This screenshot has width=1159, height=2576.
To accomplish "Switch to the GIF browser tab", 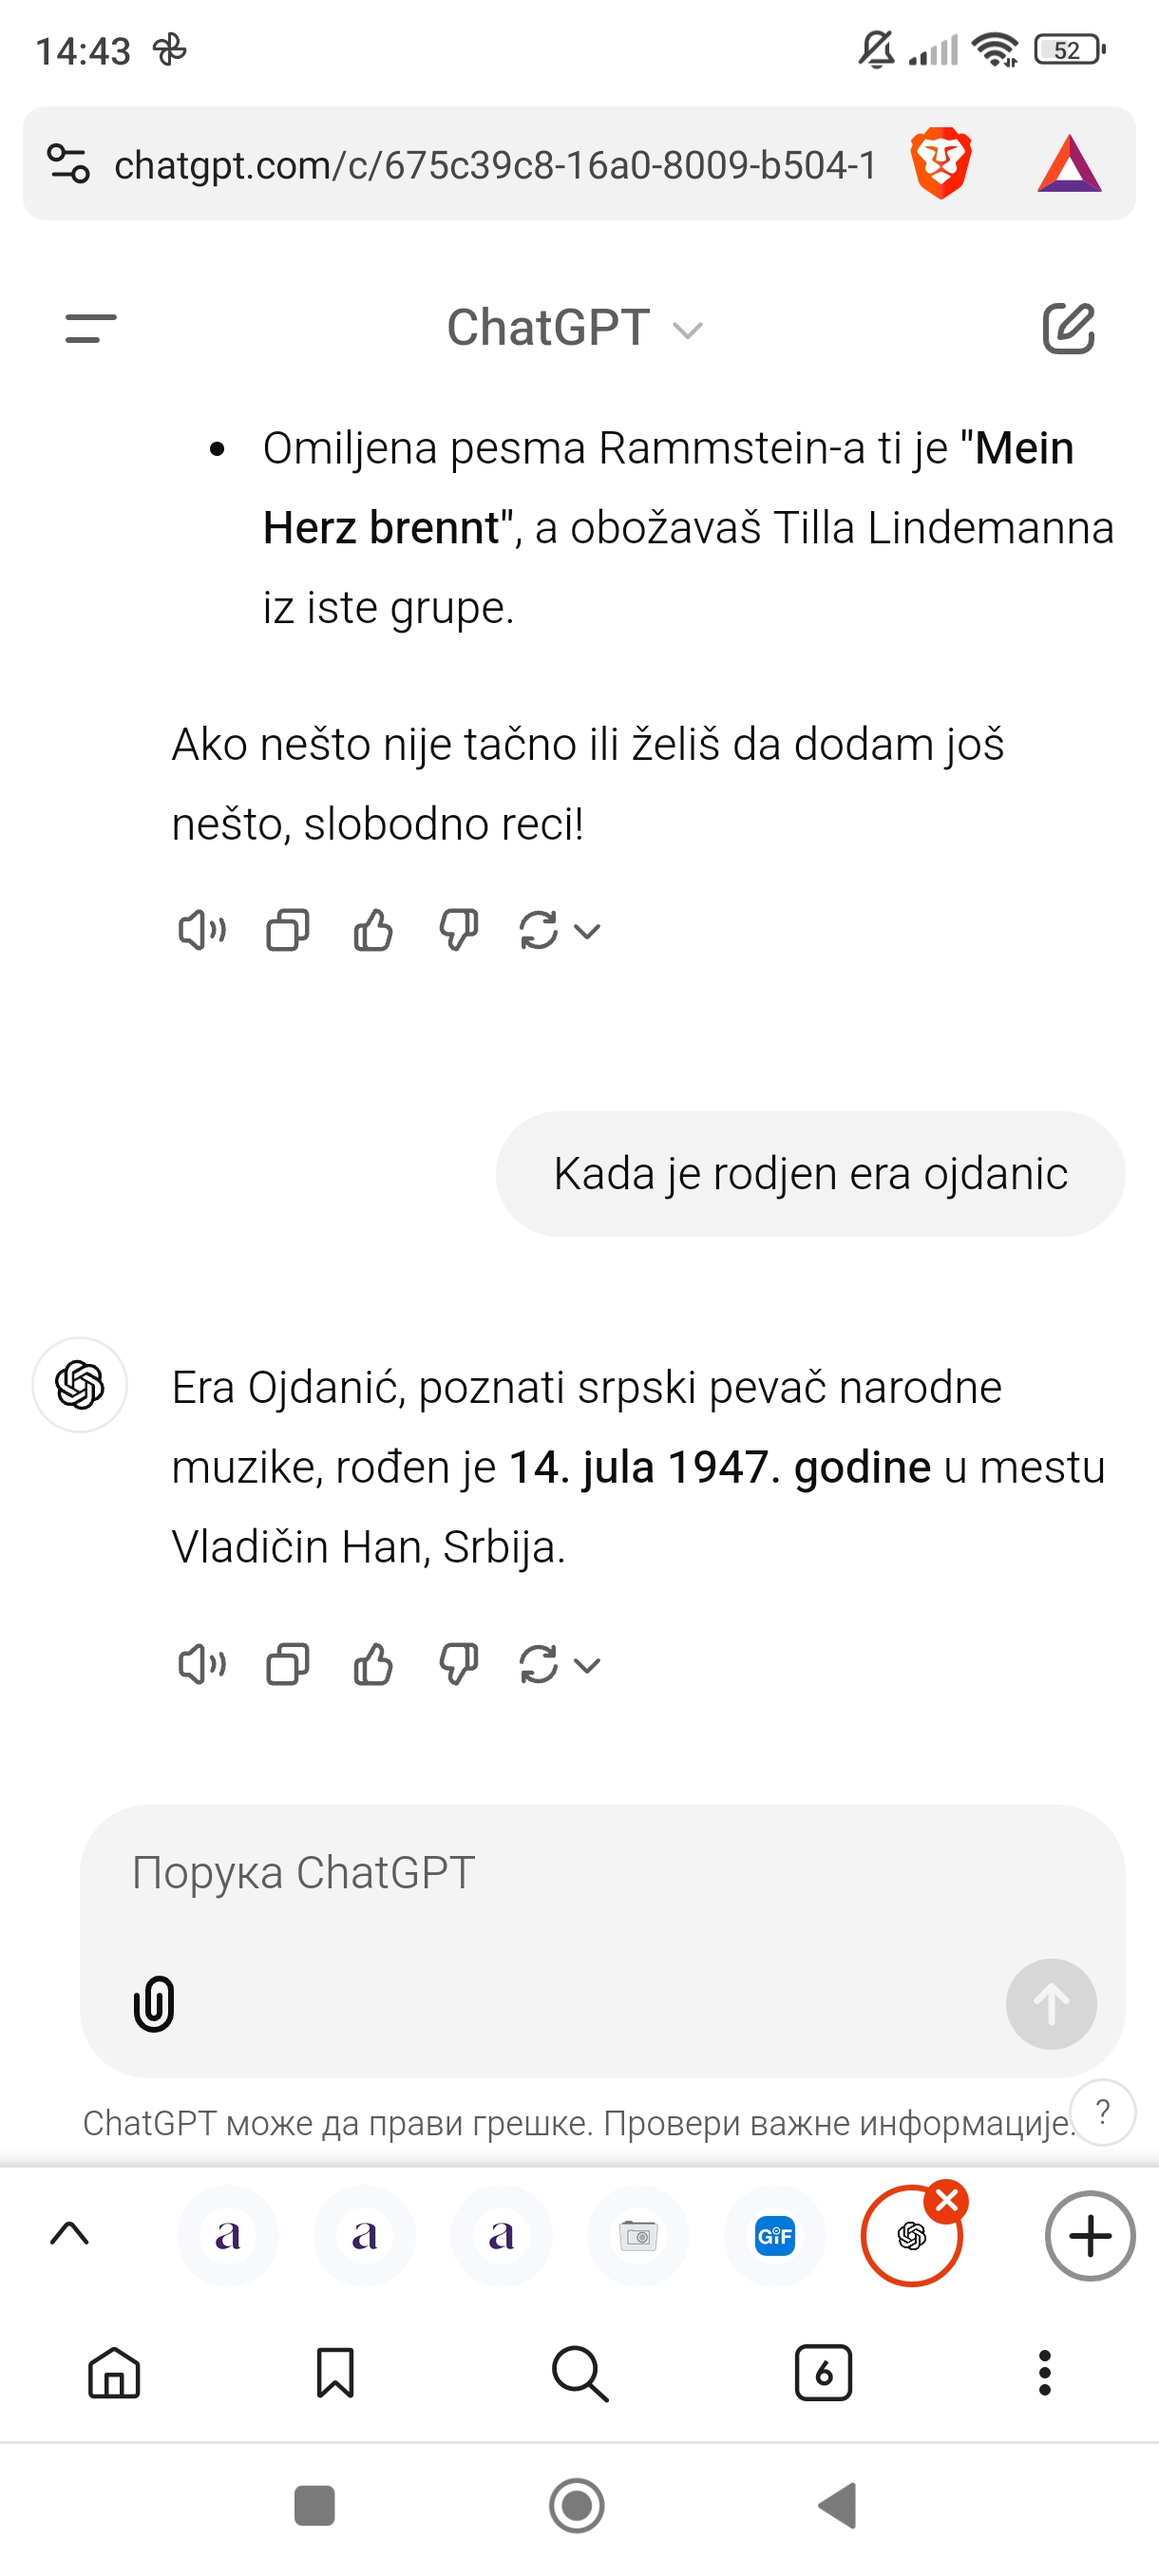I will (x=775, y=2236).
